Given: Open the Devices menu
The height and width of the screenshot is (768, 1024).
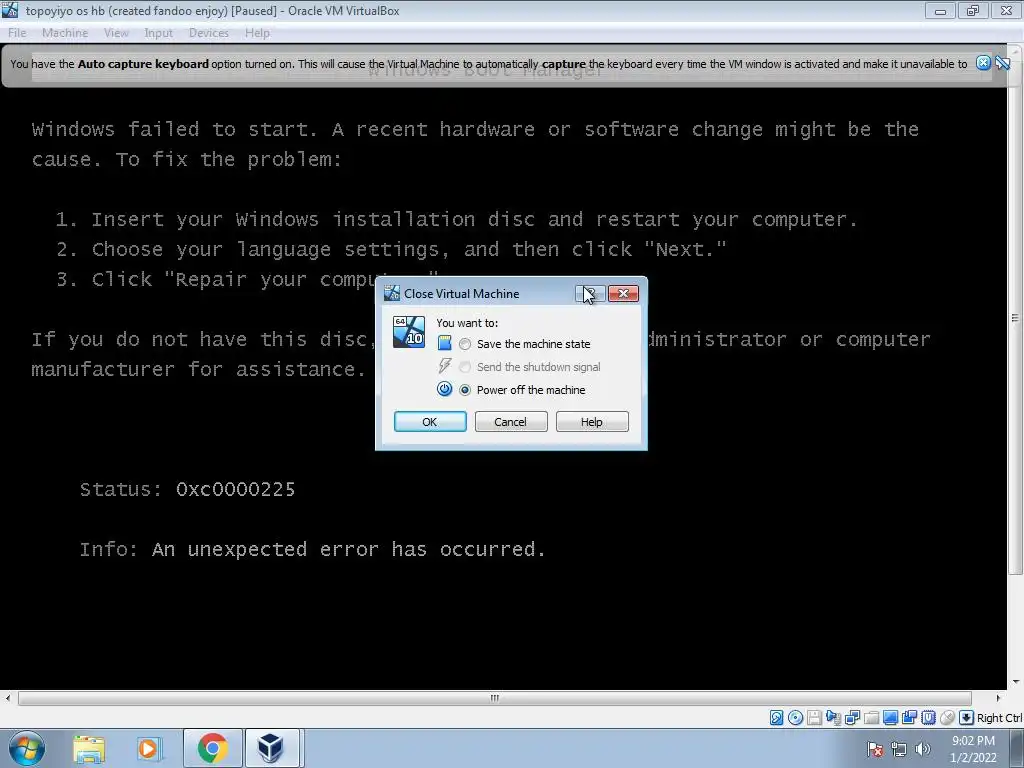Looking at the screenshot, I should click(209, 33).
